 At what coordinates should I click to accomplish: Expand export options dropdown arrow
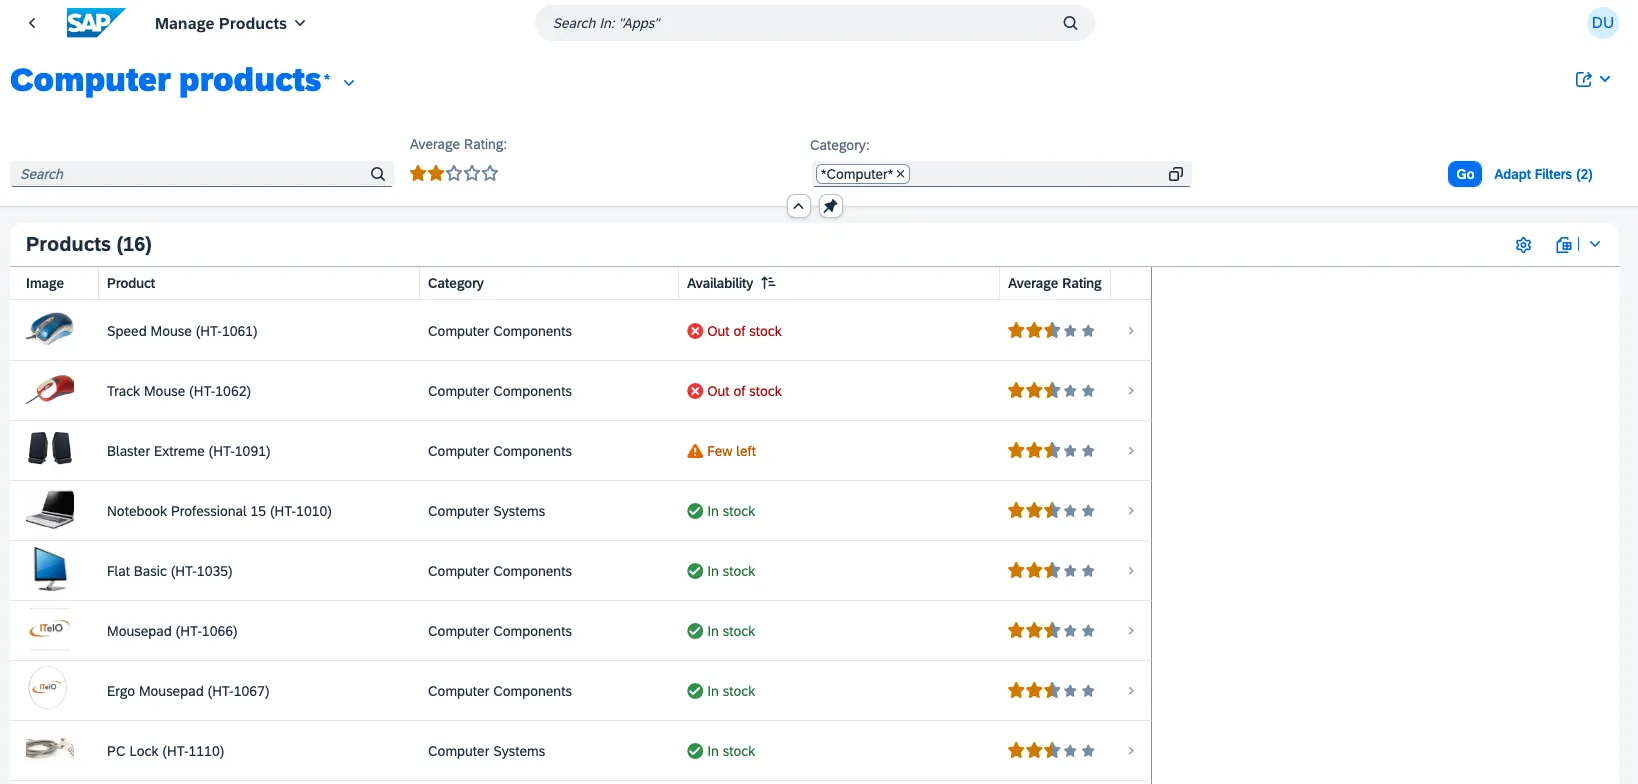coord(1595,245)
